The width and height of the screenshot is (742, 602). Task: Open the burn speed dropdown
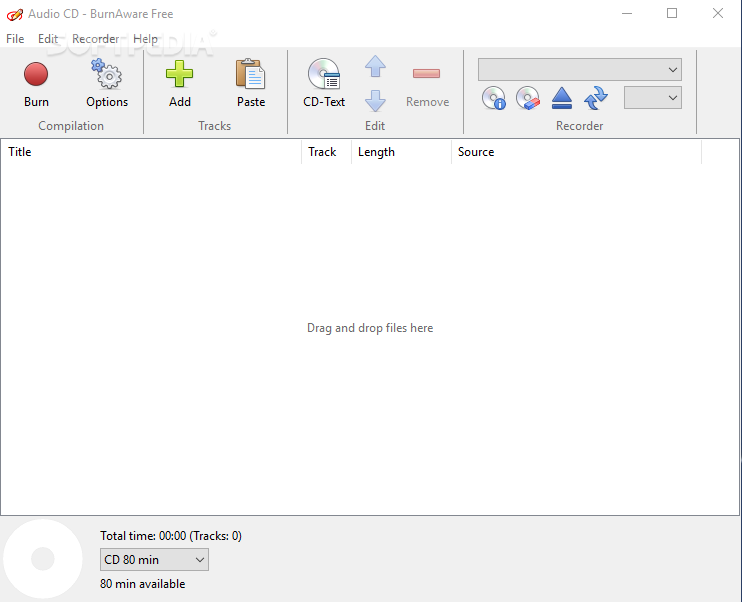pyautogui.click(x=653, y=98)
